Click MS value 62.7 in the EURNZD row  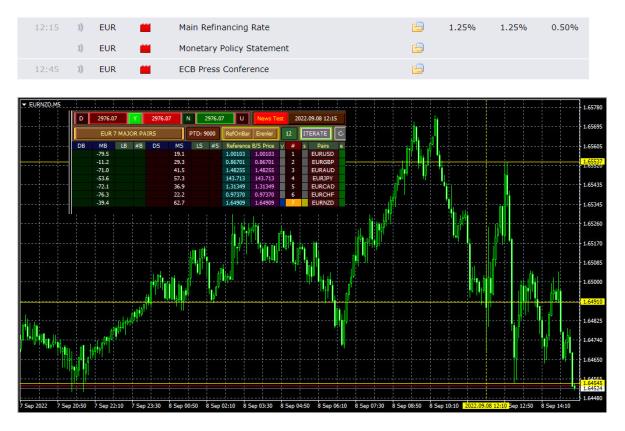click(179, 203)
